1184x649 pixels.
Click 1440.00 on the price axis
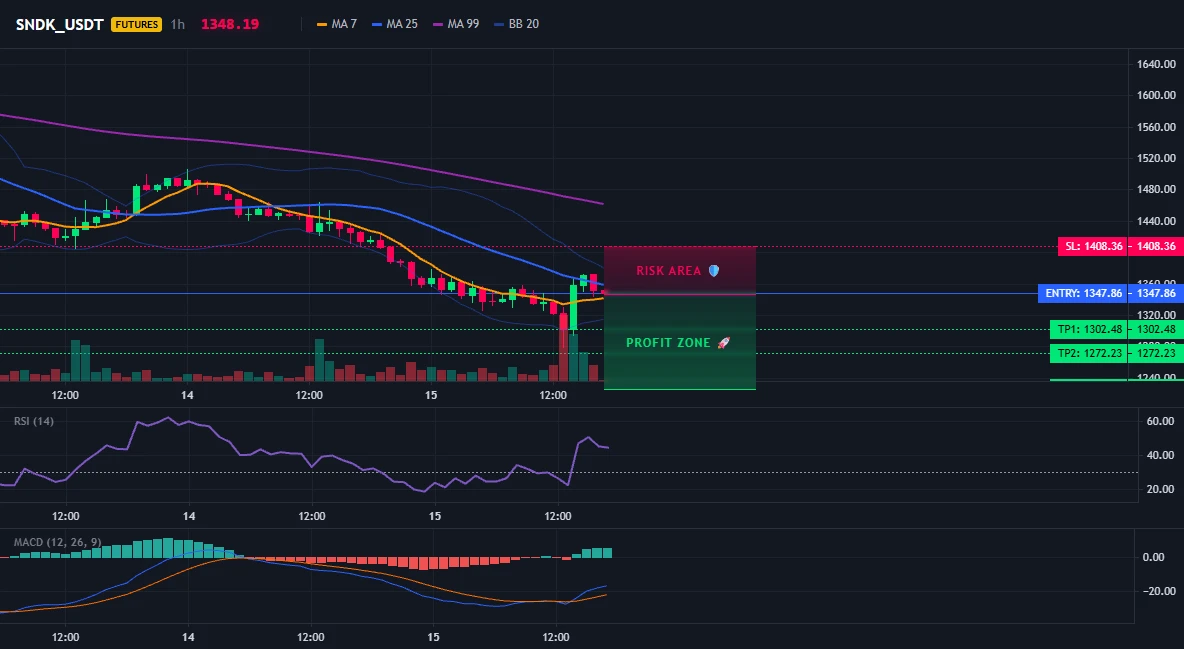pos(1156,221)
